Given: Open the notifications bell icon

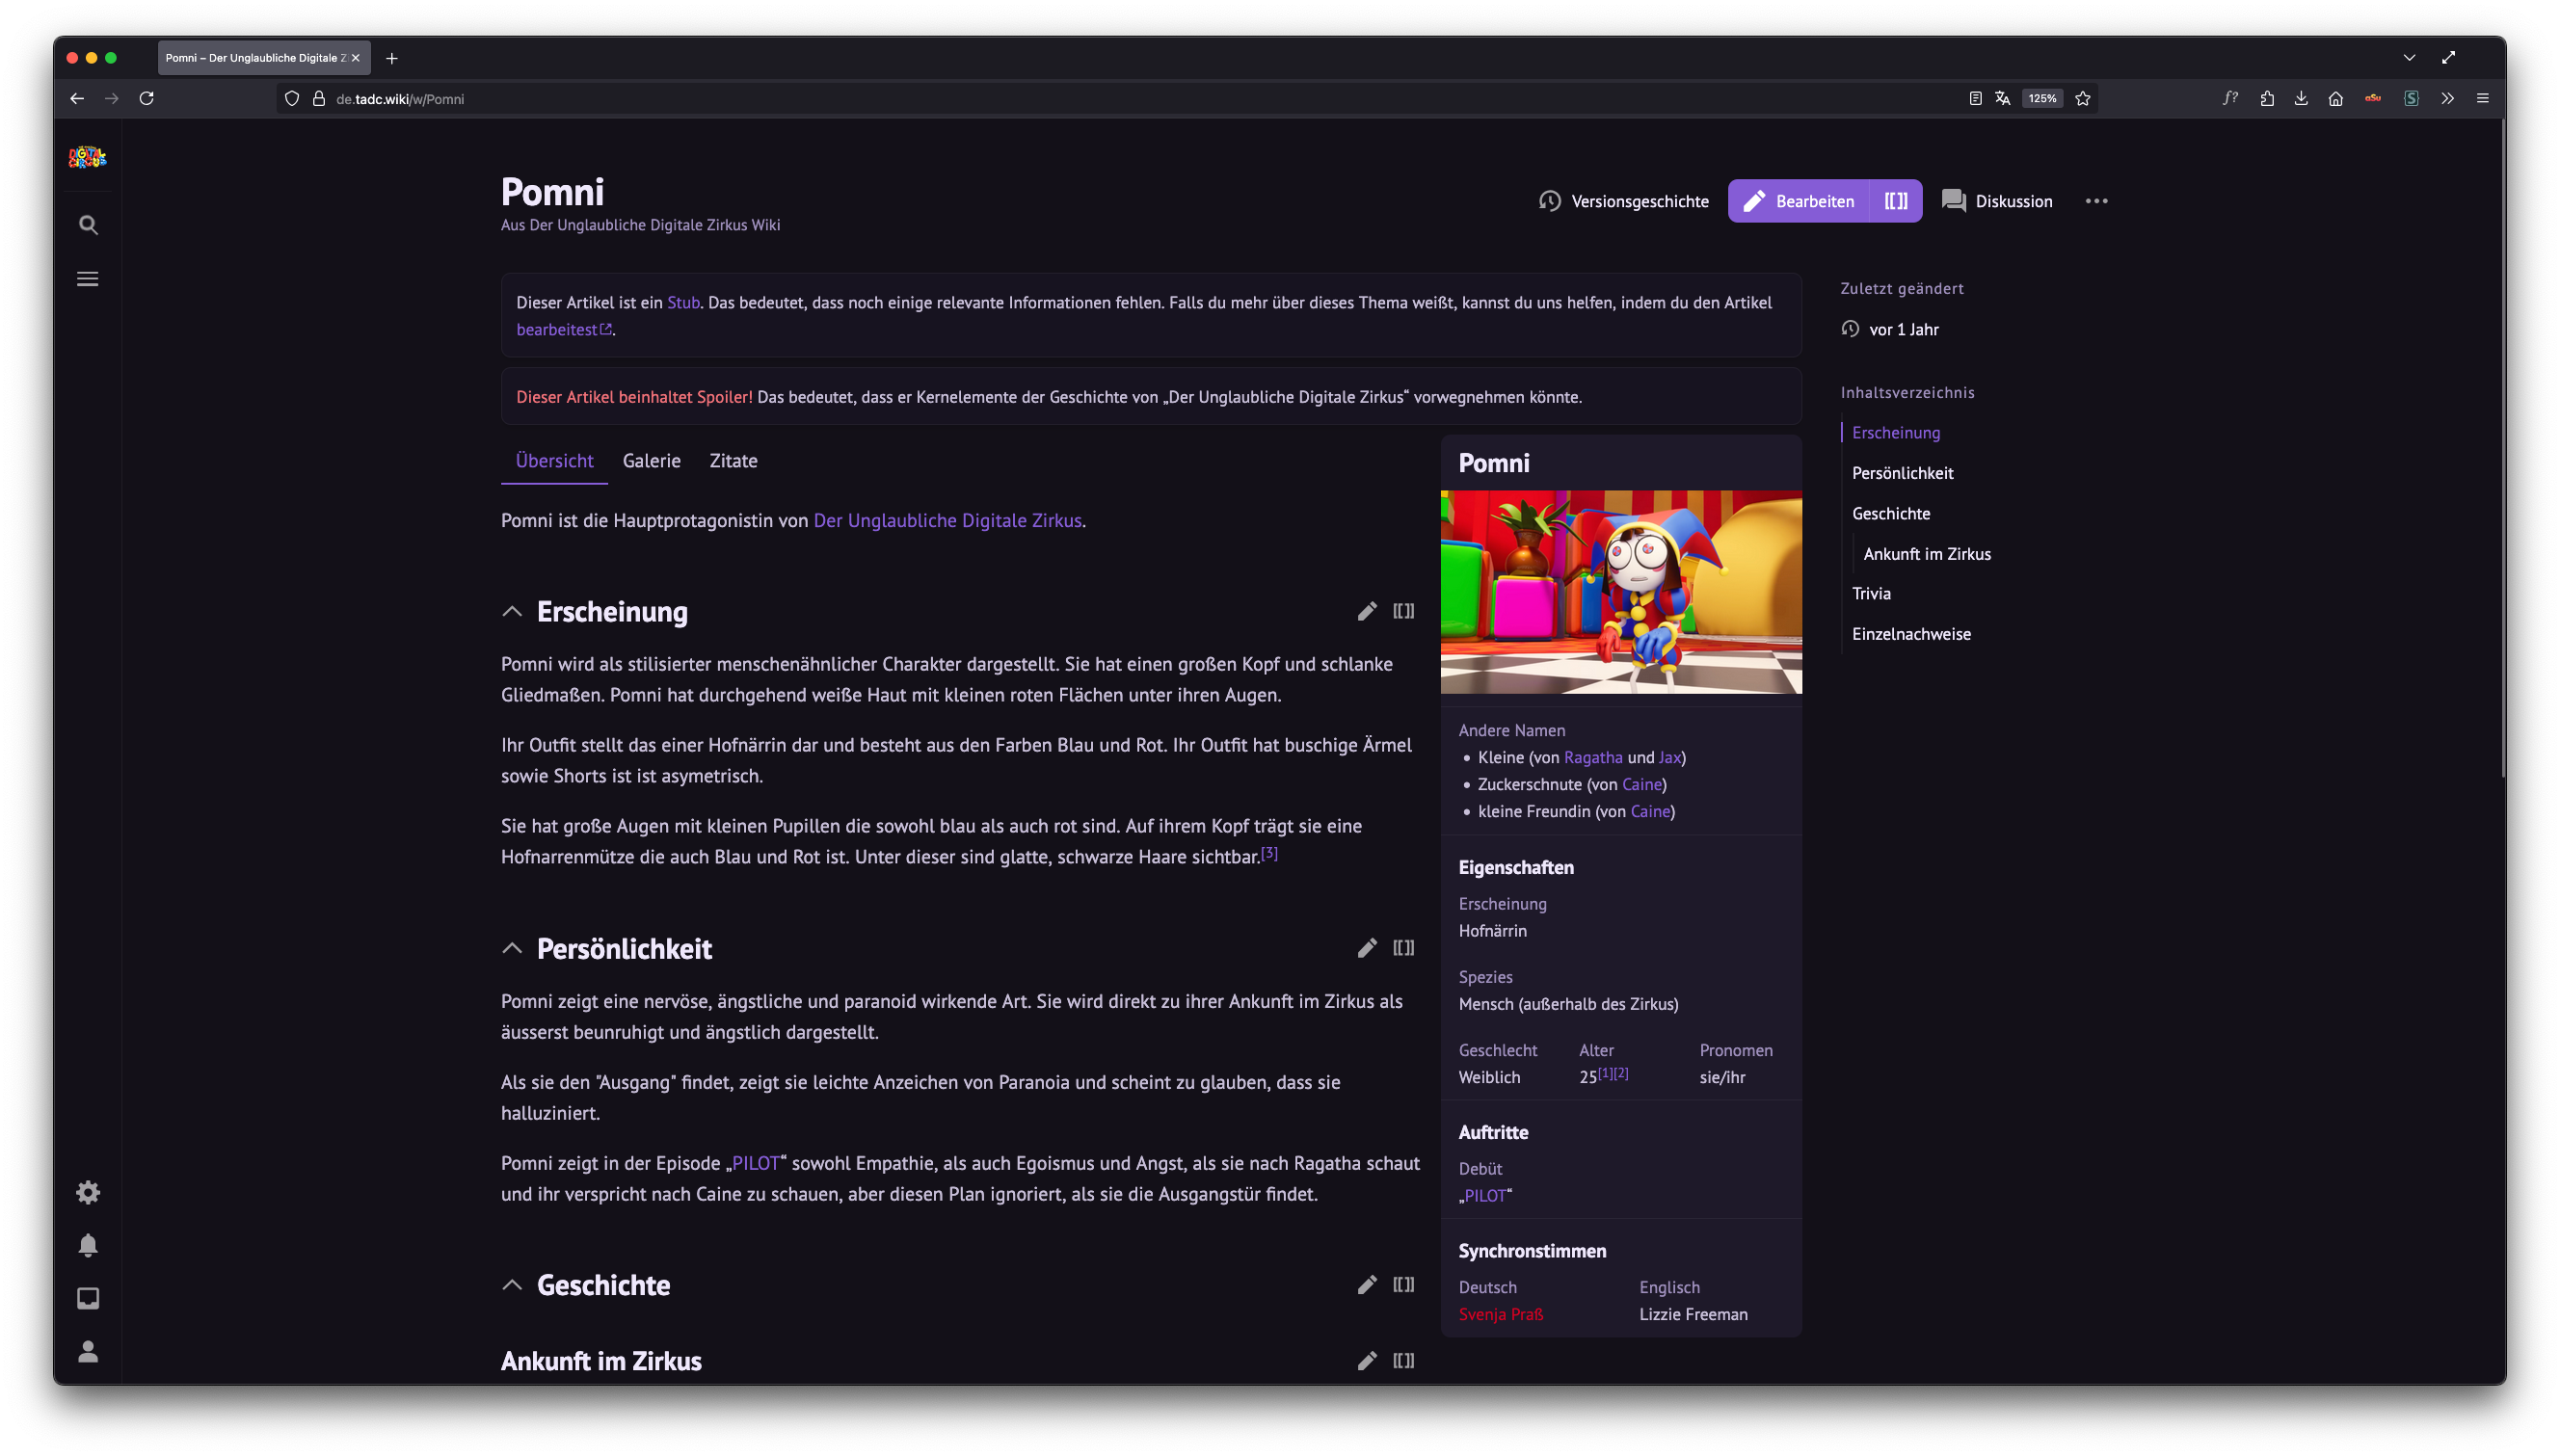Looking at the screenshot, I should (88, 1245).
